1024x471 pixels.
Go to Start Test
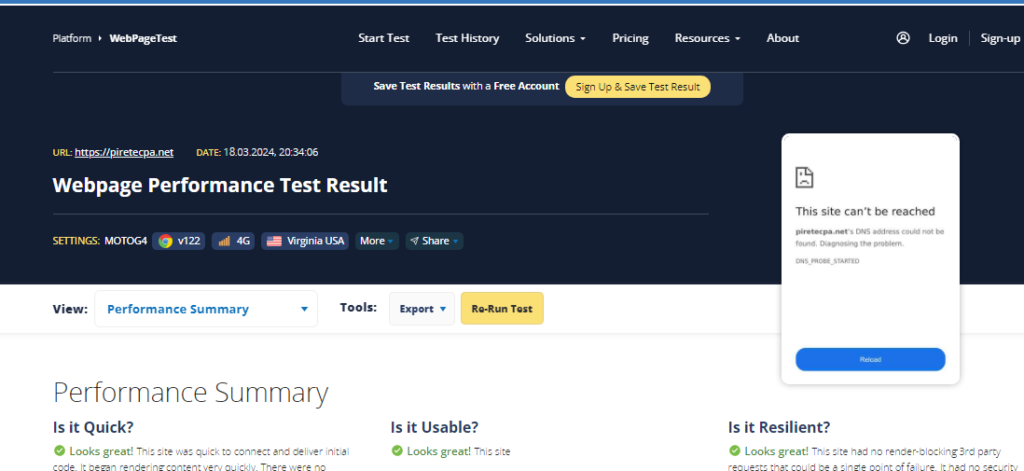pos(384,38)
